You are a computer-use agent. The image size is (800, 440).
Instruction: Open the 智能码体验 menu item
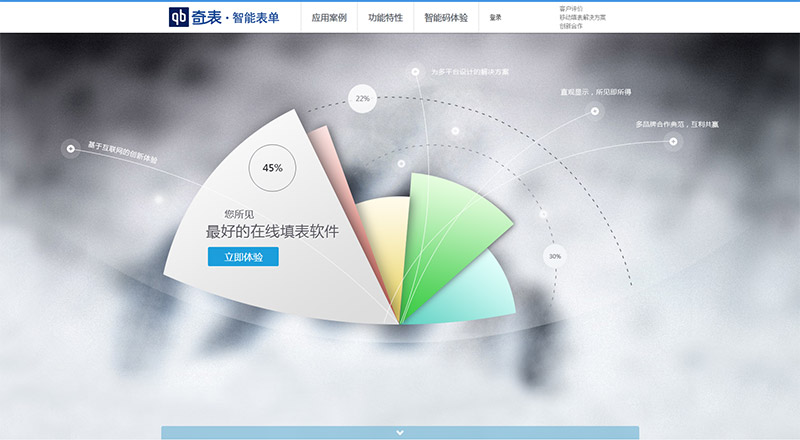(445, 18)
